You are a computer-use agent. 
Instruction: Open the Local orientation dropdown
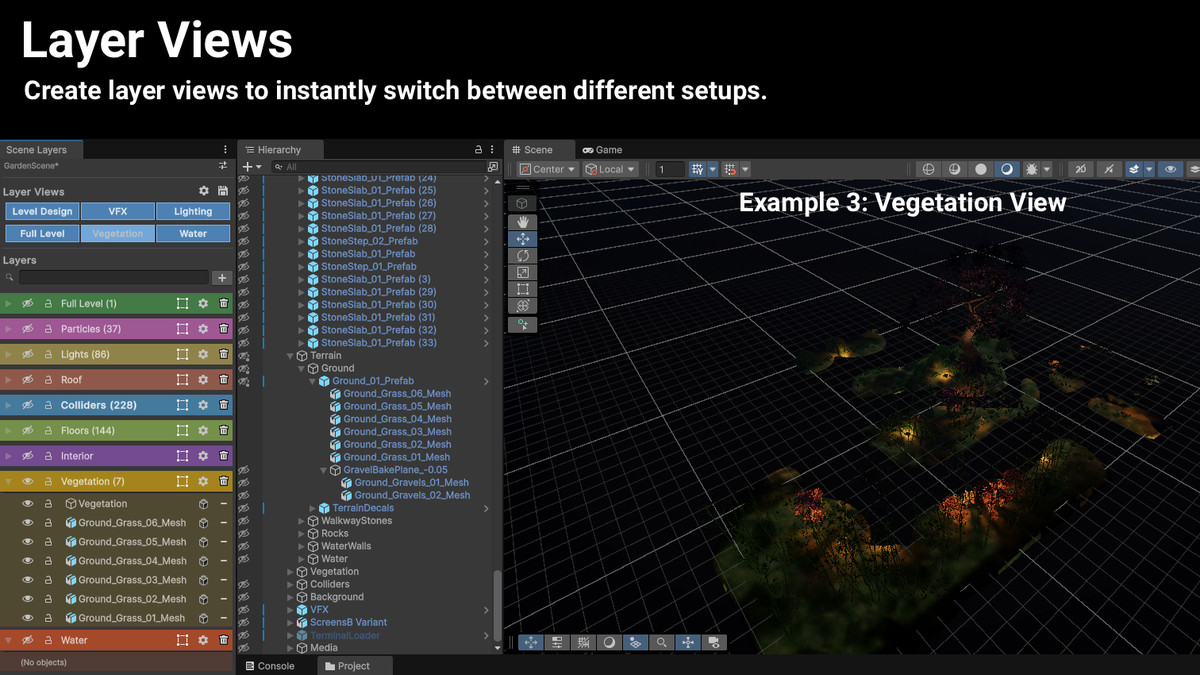611,169
